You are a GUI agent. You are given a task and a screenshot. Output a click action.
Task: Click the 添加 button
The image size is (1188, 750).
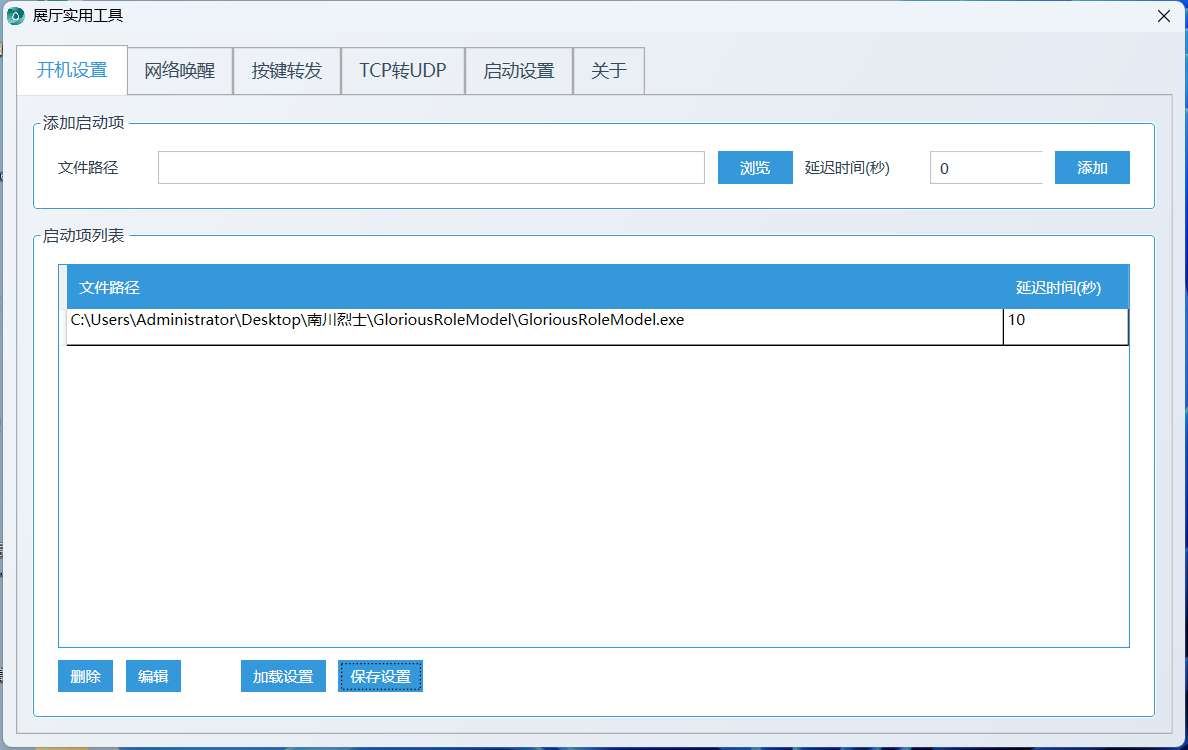pyautogui.click(x=1092, y=168)
